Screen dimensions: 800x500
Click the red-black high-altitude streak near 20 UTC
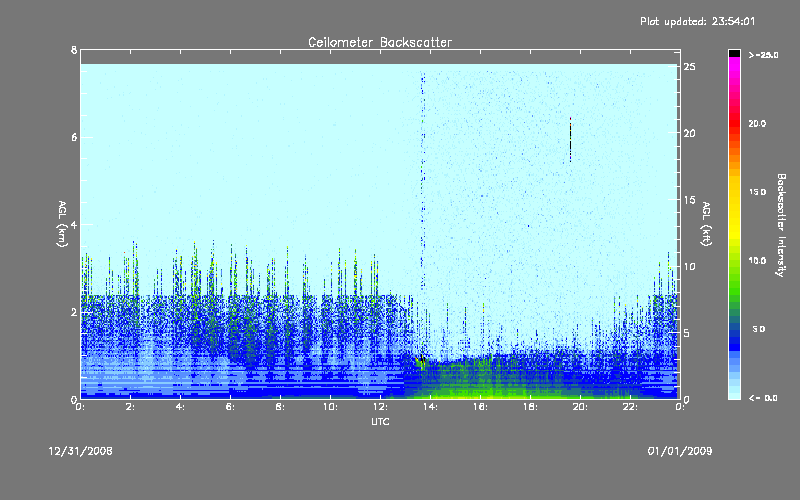tap(570, 139)
